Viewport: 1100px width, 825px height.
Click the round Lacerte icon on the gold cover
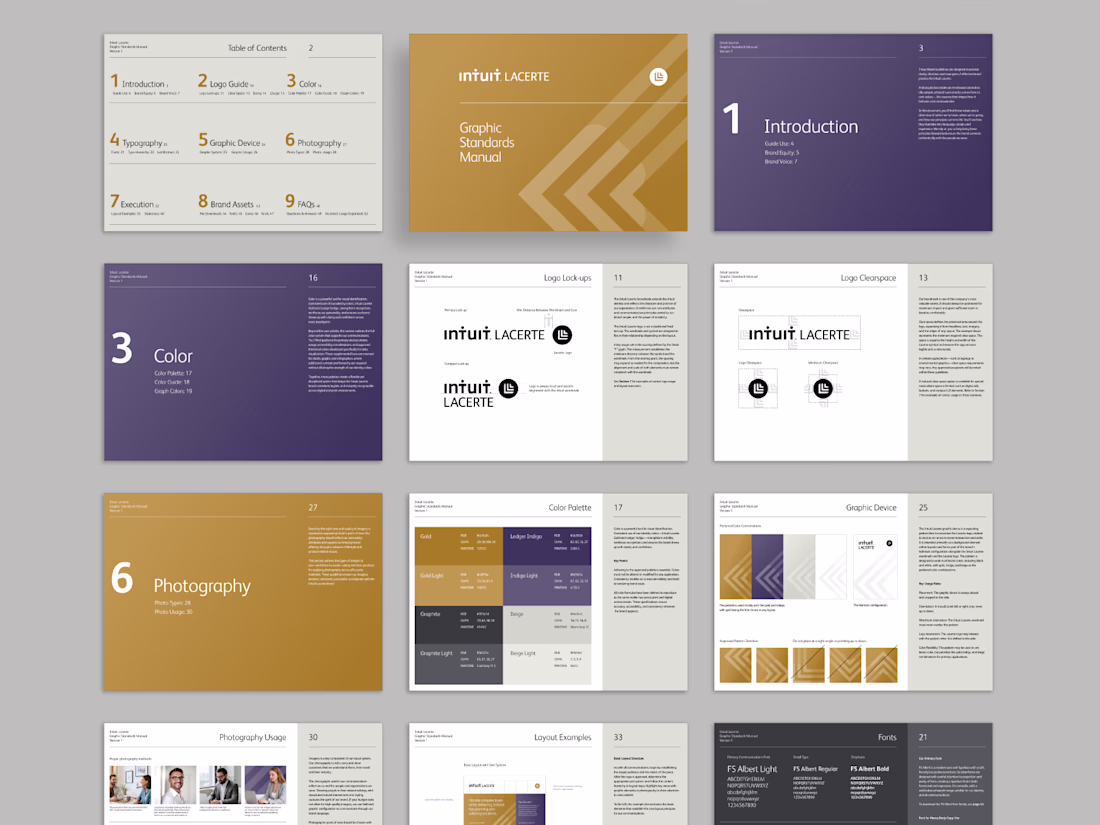658,76
